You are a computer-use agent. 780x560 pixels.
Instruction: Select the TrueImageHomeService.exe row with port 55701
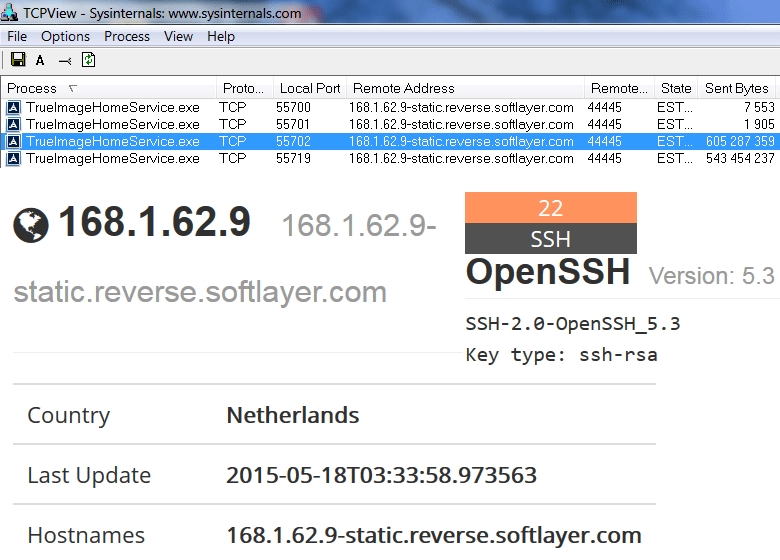pyautogui.click(x=390, y=124)
